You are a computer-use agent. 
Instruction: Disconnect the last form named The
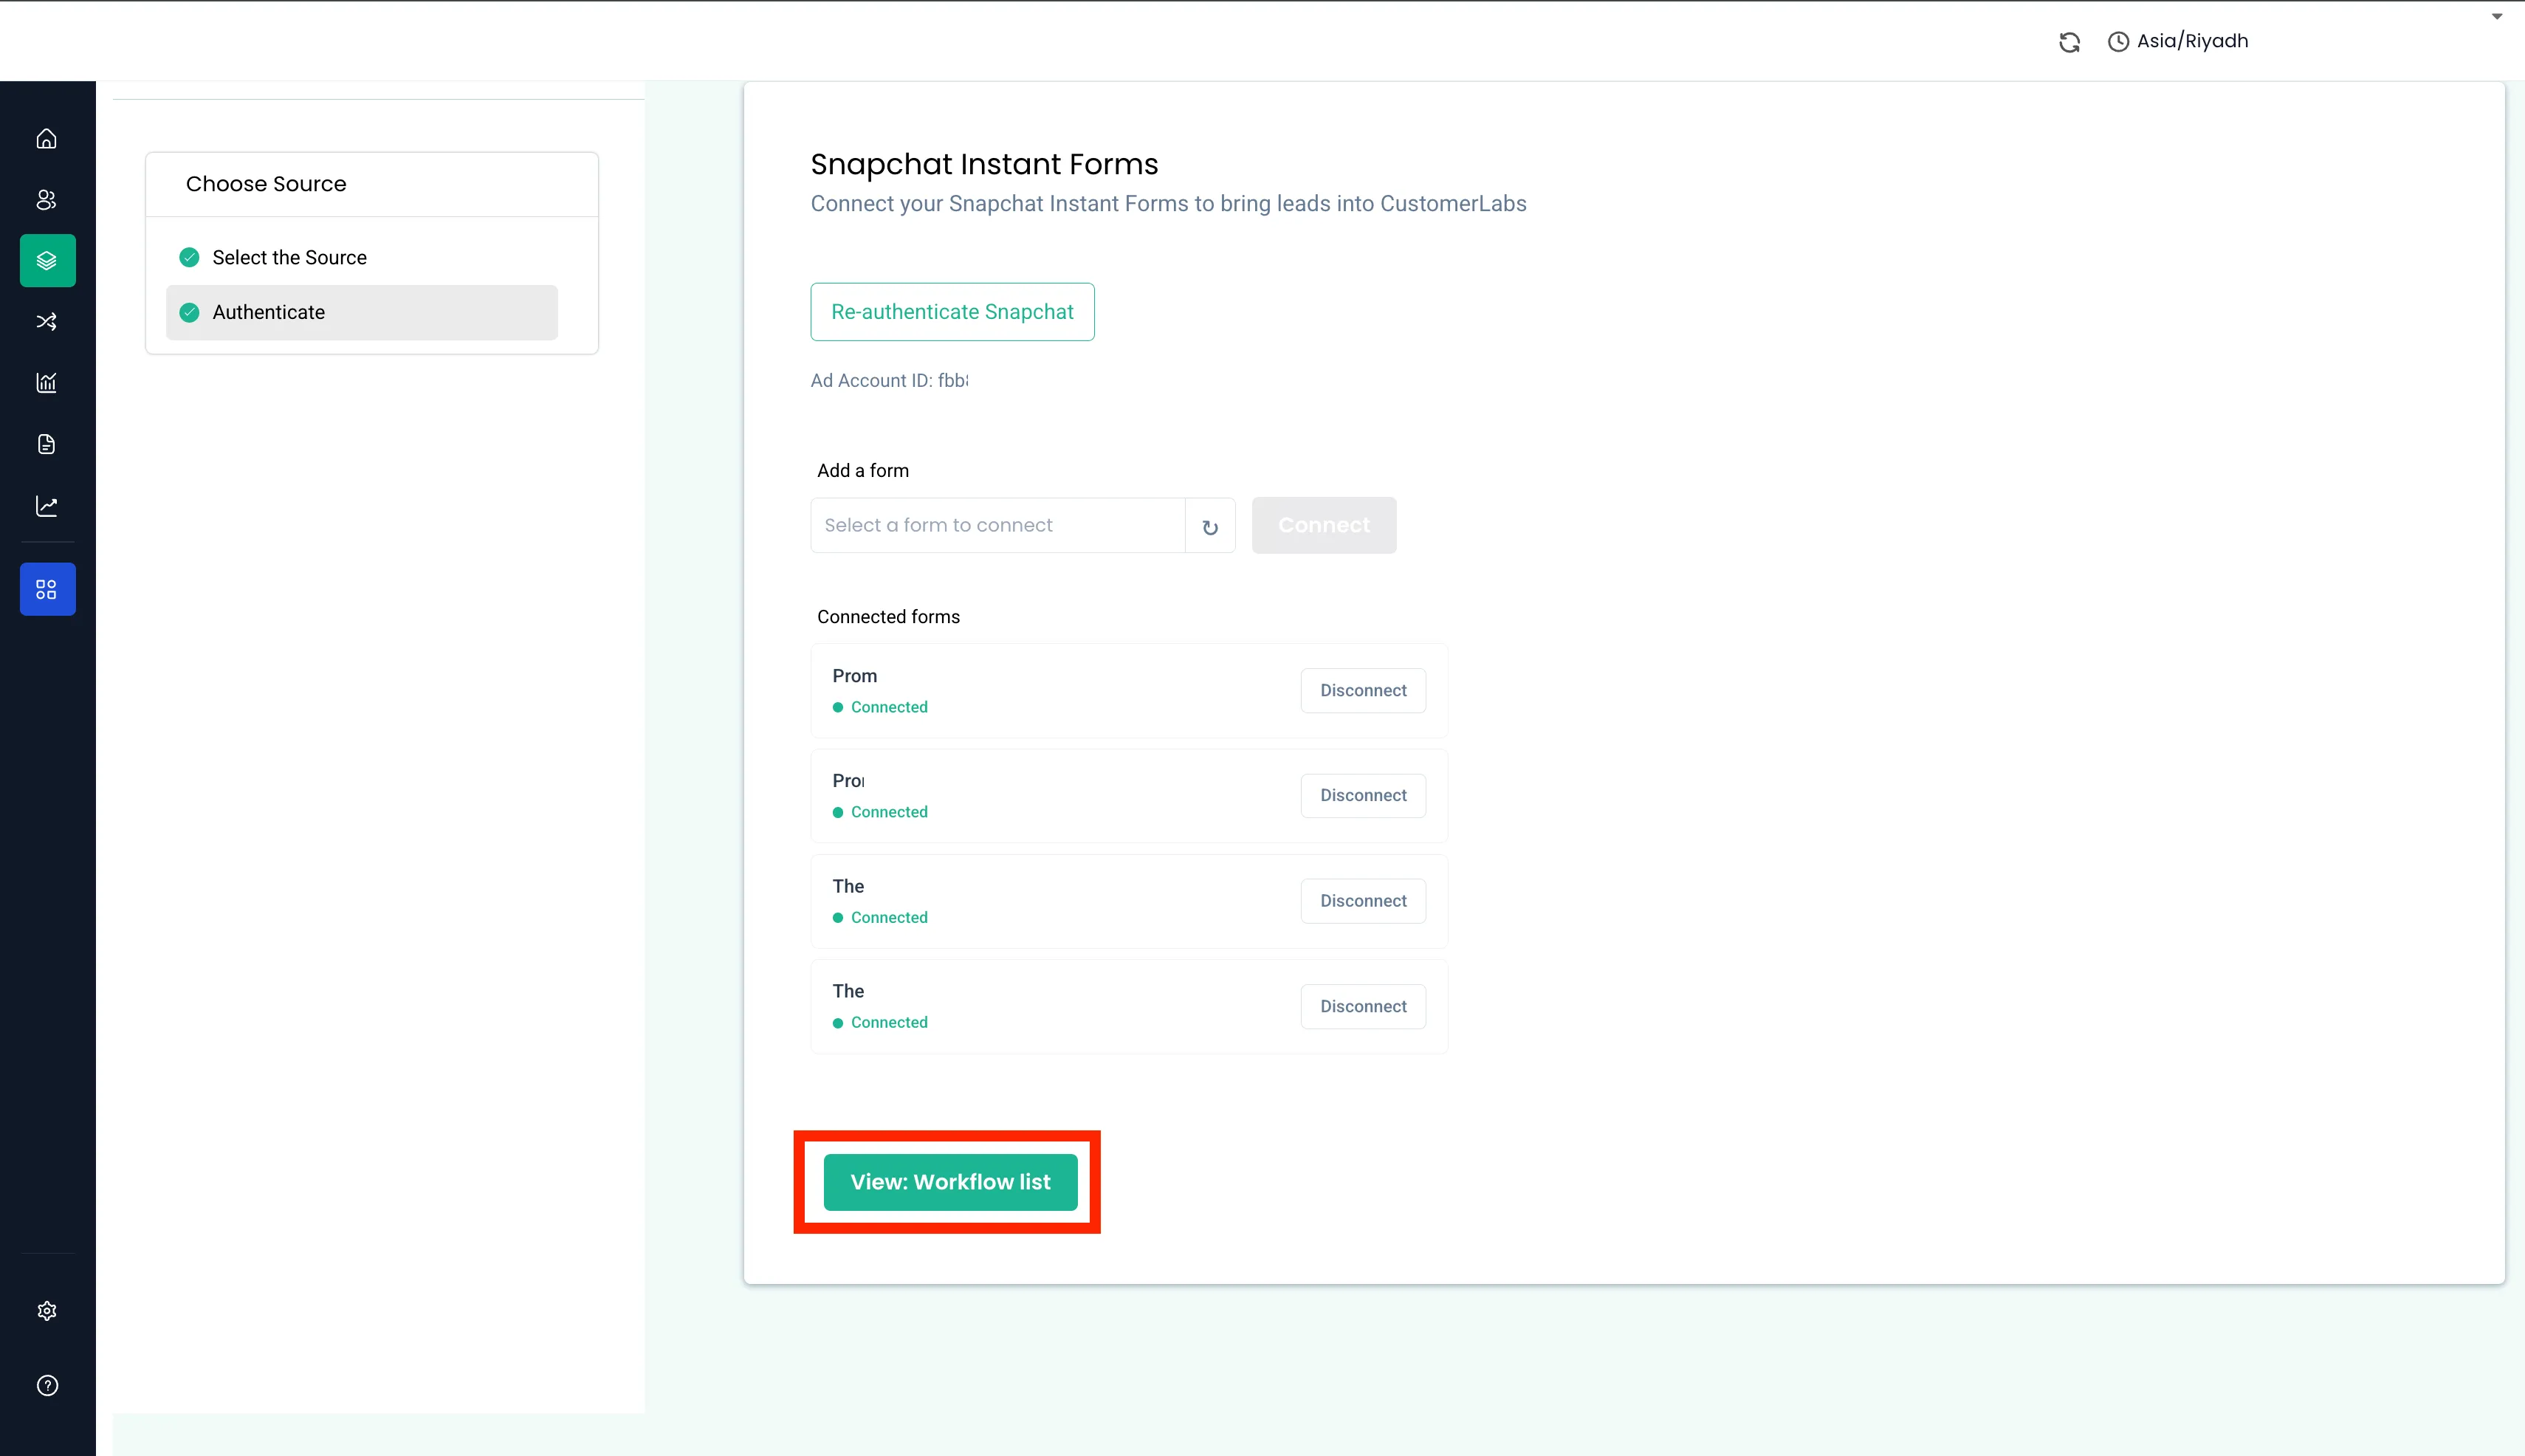[x=1363, y=1006]
